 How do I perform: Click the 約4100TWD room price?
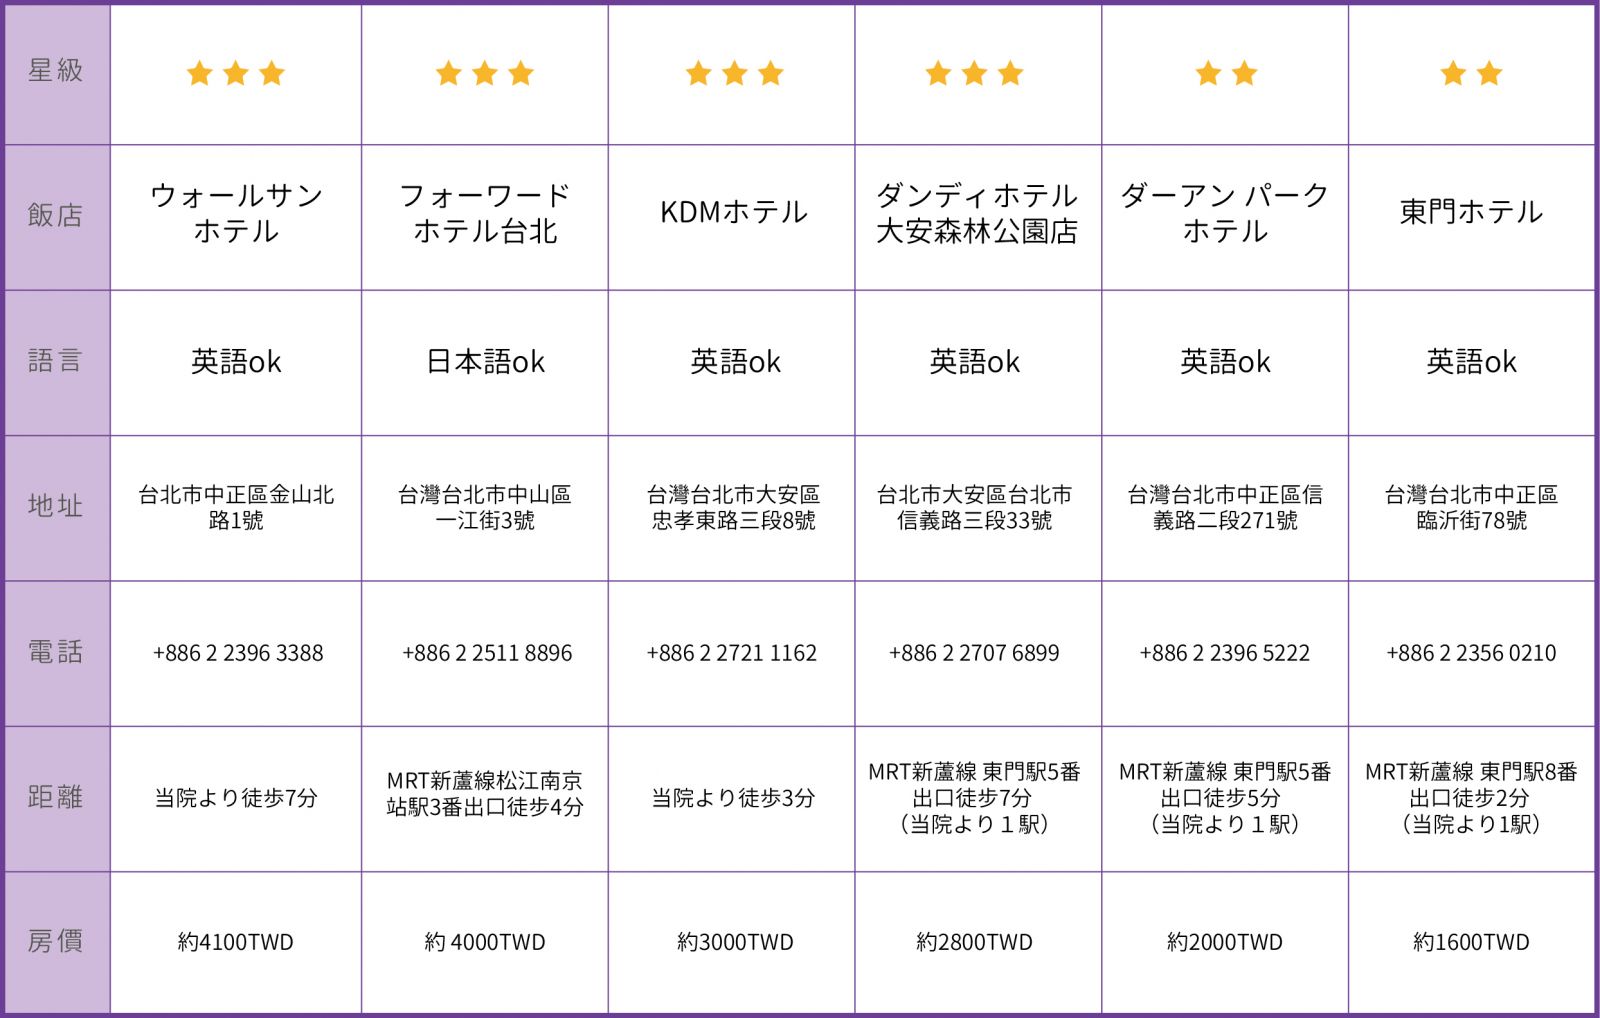tap(236, 942)
